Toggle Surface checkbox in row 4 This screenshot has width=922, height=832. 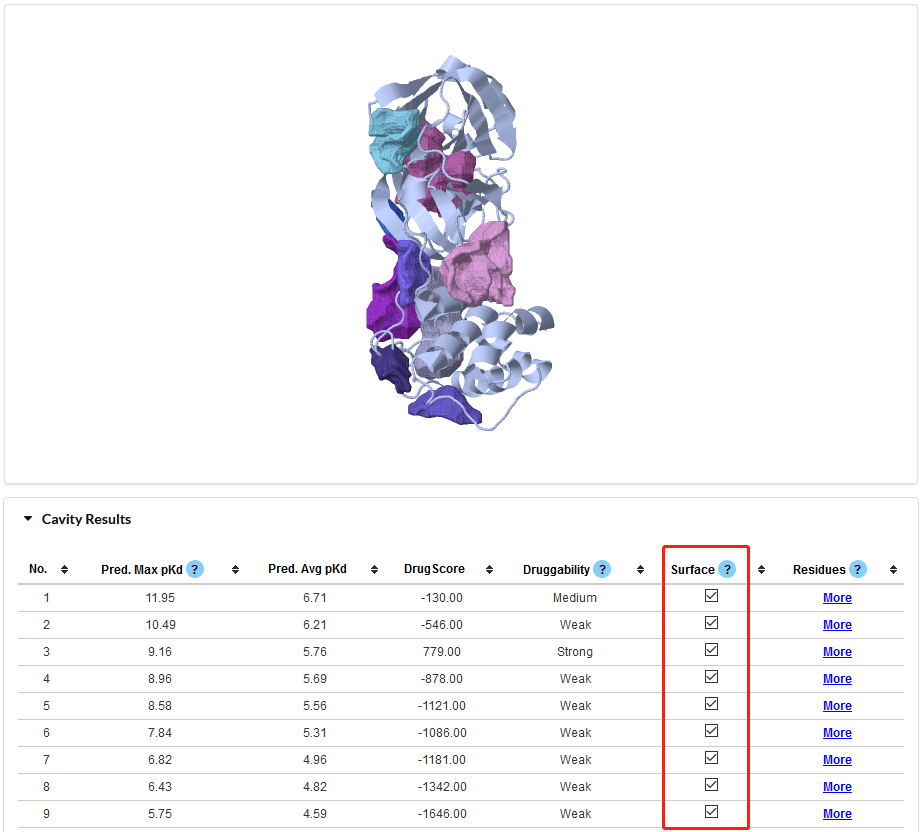click(711, 677)
